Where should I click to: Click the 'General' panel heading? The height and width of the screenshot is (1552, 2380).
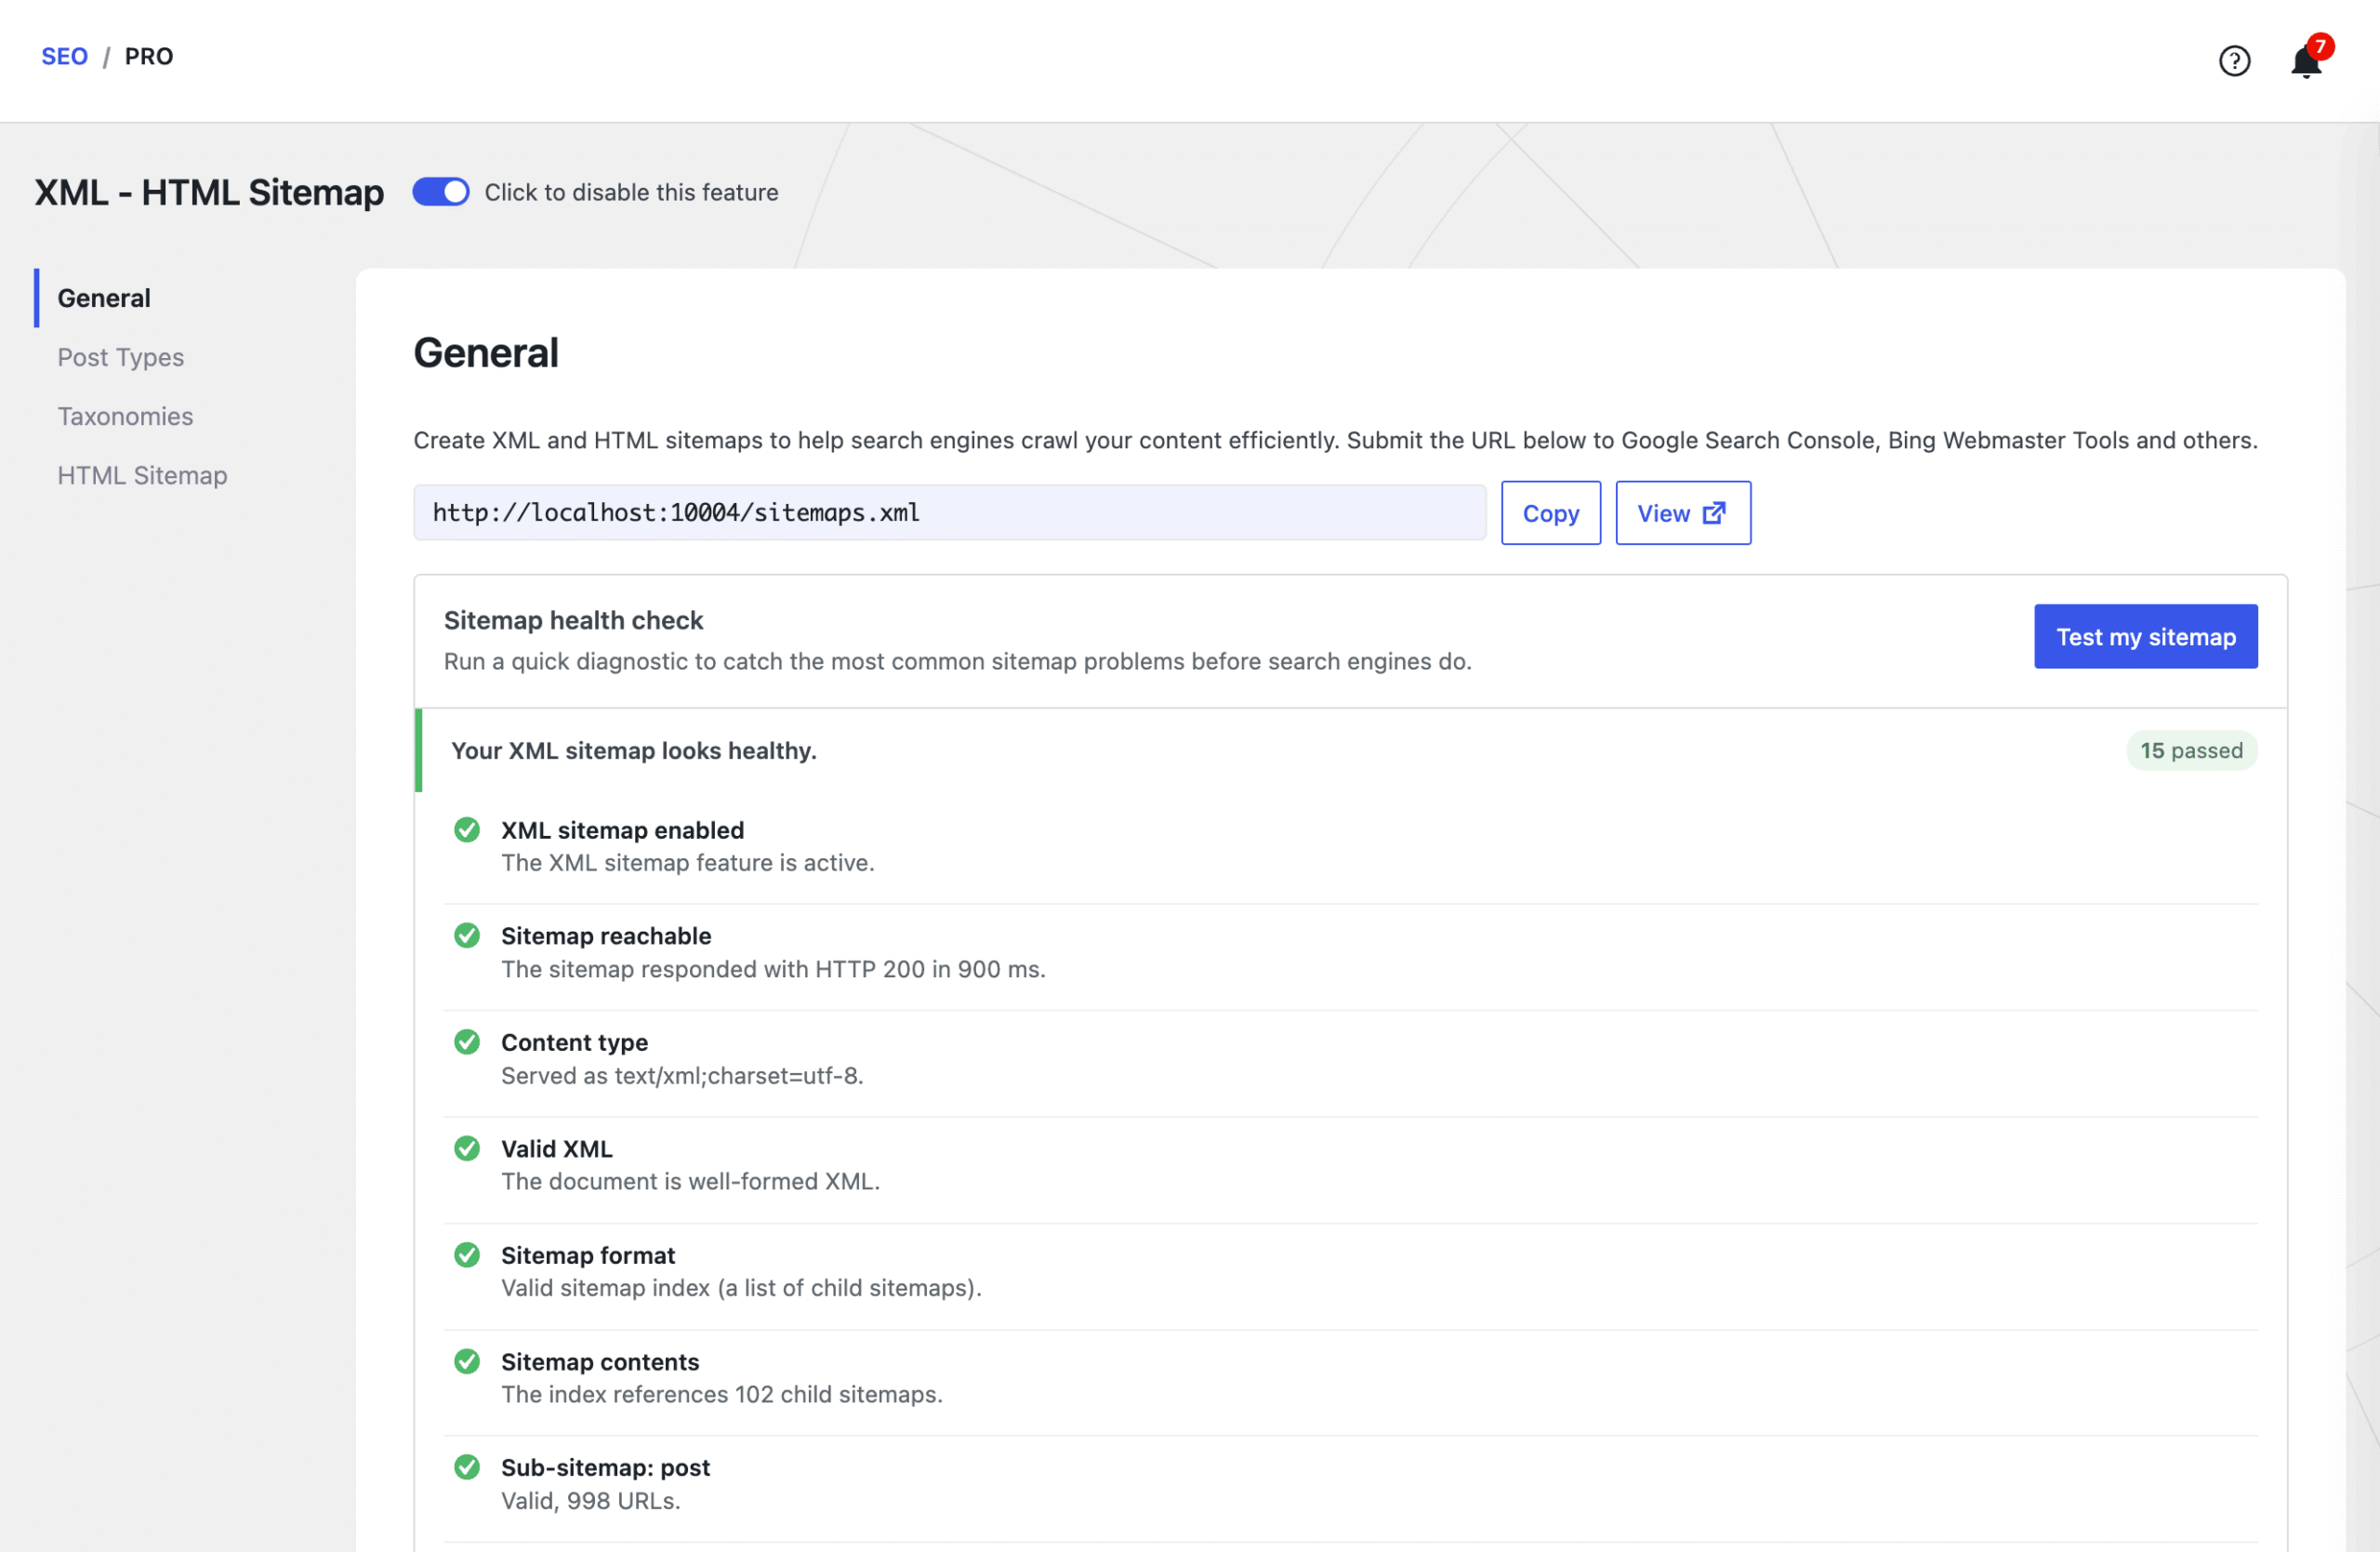coord(486,353)
